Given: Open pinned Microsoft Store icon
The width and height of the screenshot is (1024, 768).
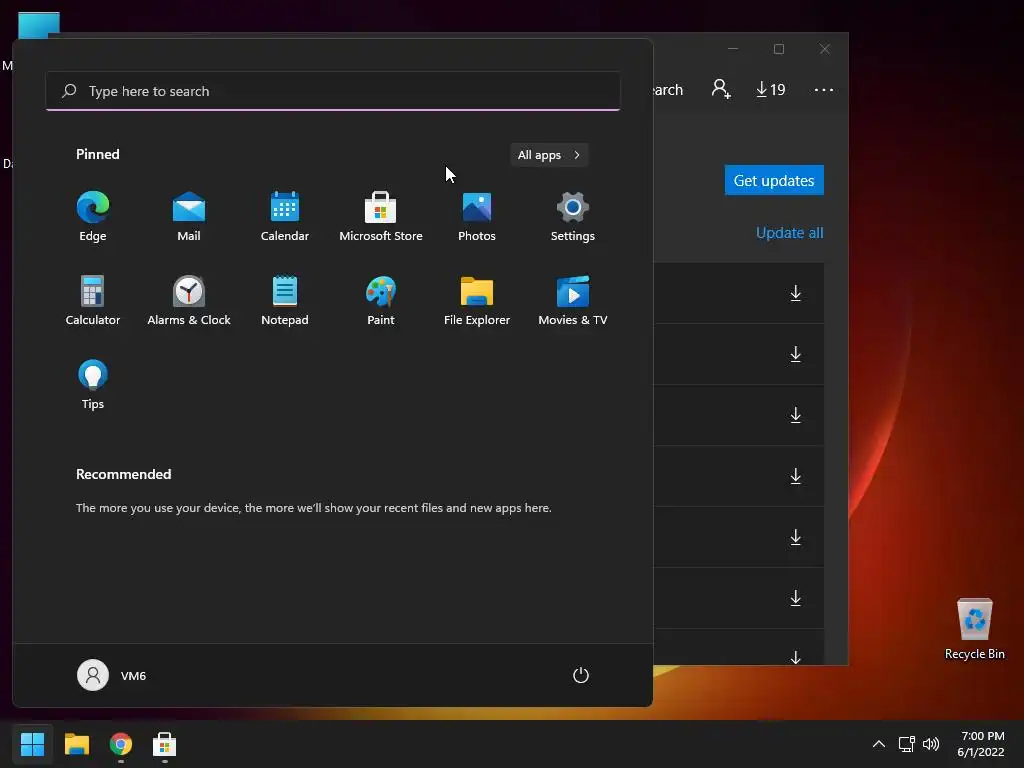Looking at the screenshot, I should click(381, 216).
